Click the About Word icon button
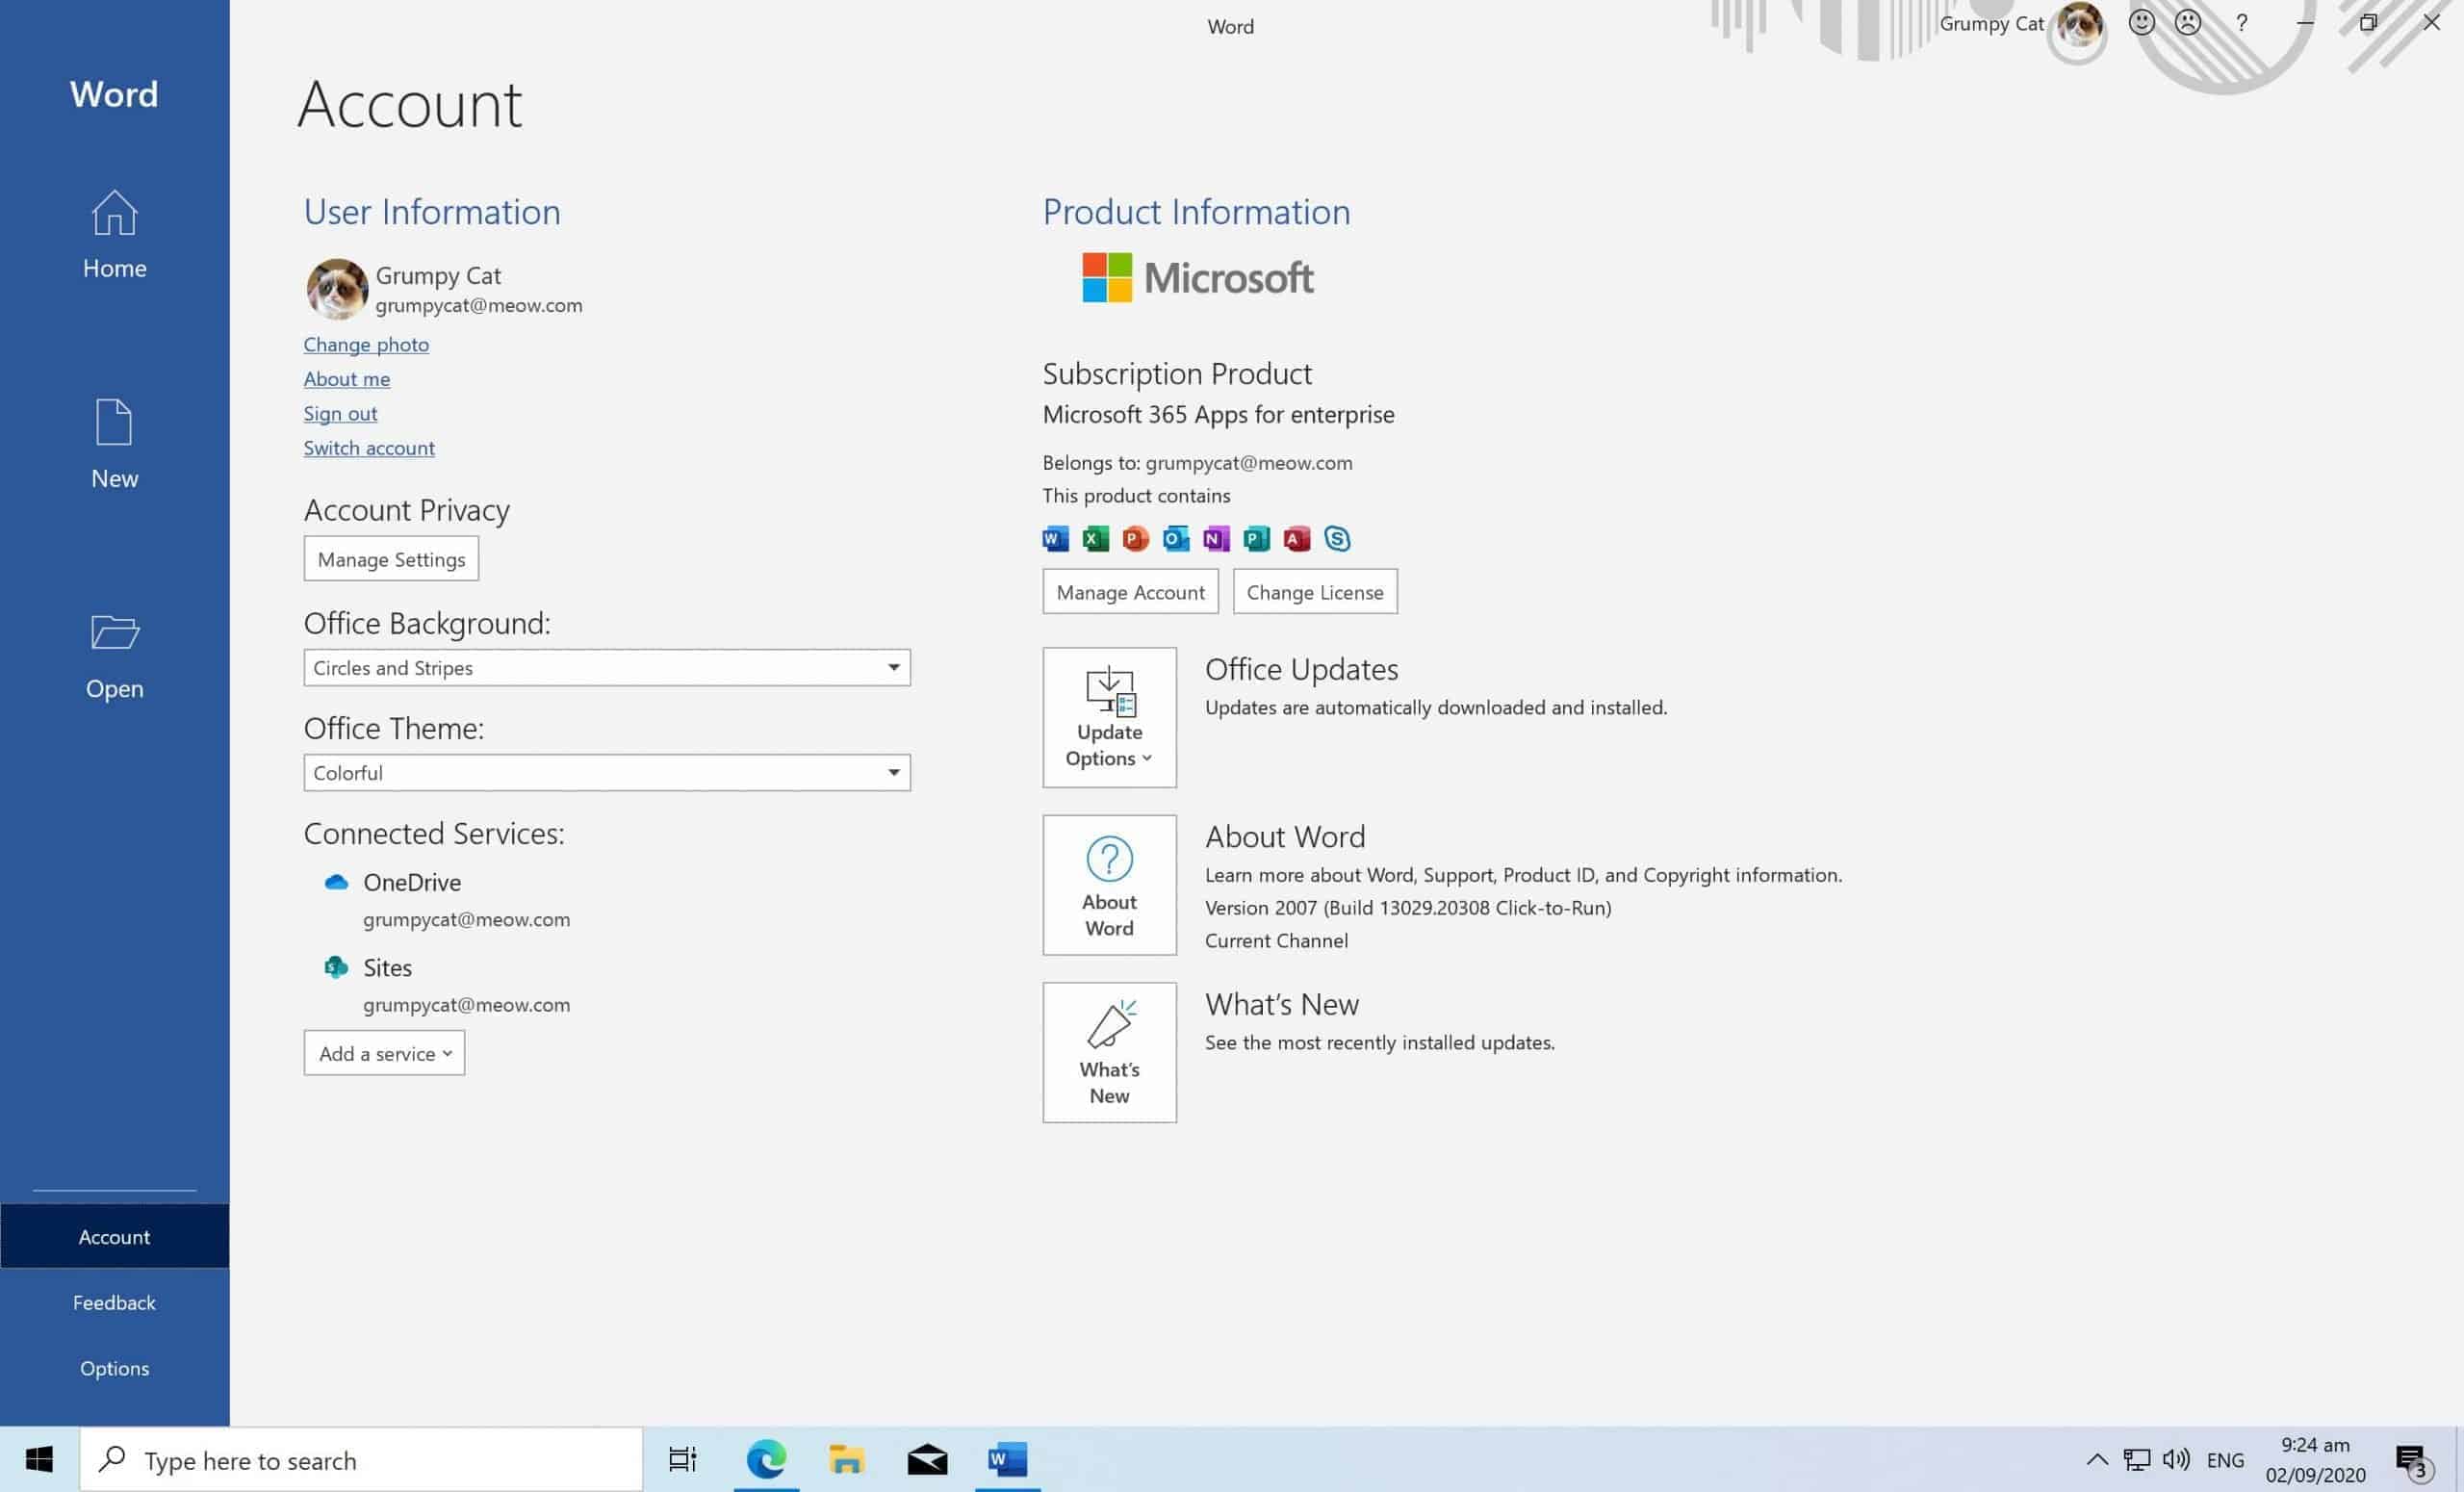This screenshot has height=1492, width=2464. [x=1109, y=885]
